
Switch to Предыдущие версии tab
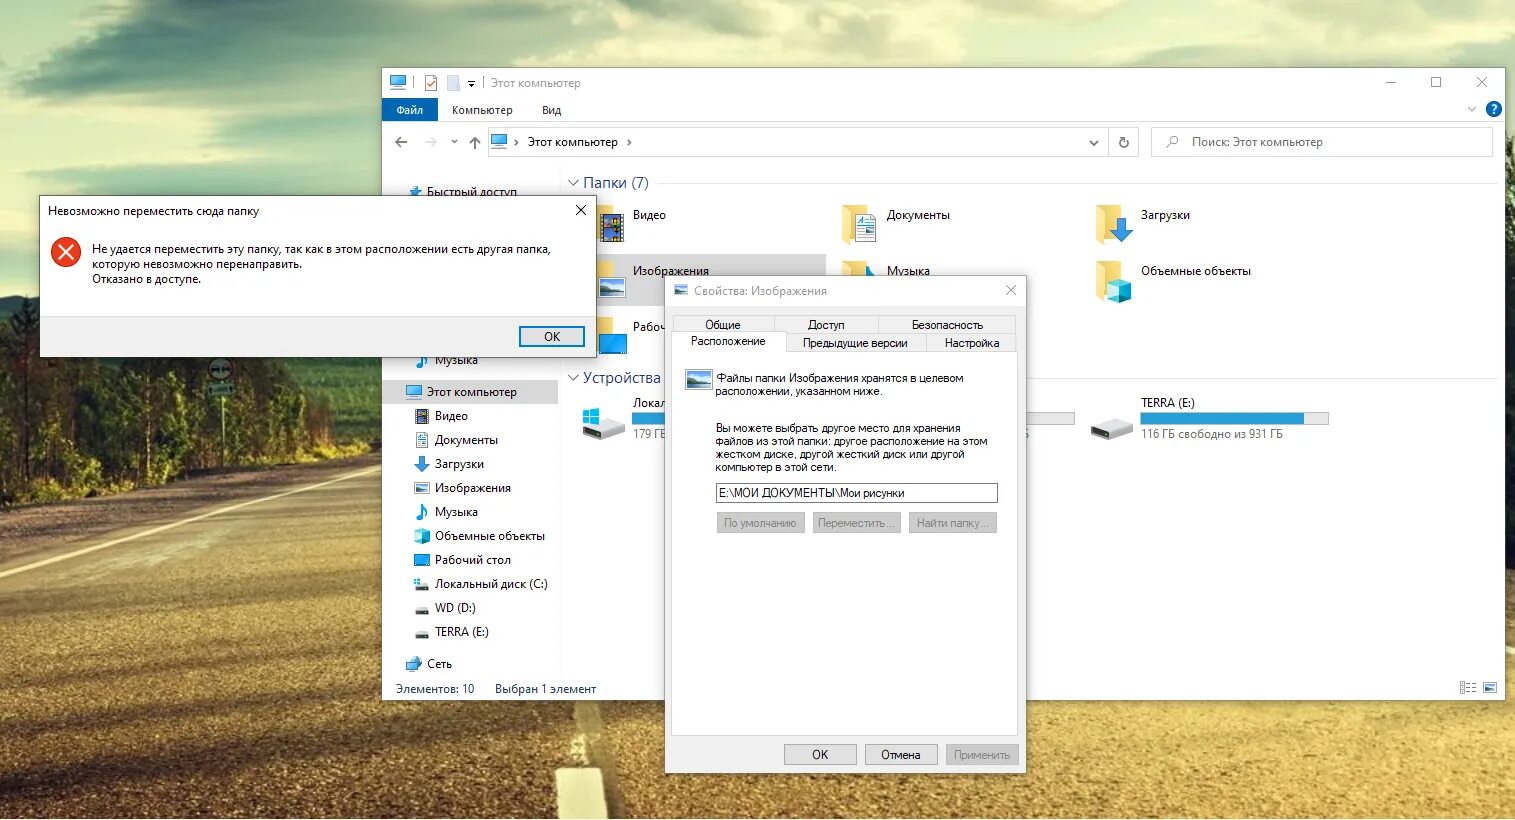[x=855, y=343]
